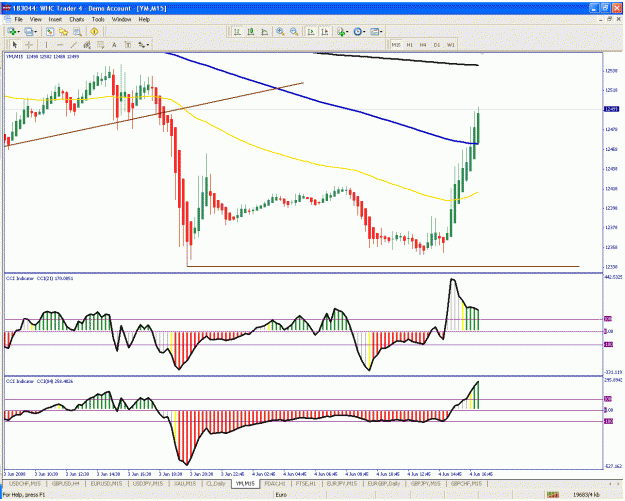Open the Window menu
Image resolution: width=625 pixels, height=501 pixels.
(121, 19)
